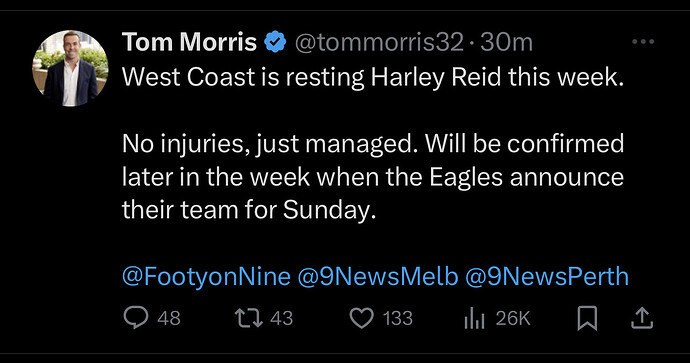Image resolution: width=690 pixels, height=363 pixels.
Task: Click the 48 replies count
Action: pyautogui.click(x=169, y=318)
